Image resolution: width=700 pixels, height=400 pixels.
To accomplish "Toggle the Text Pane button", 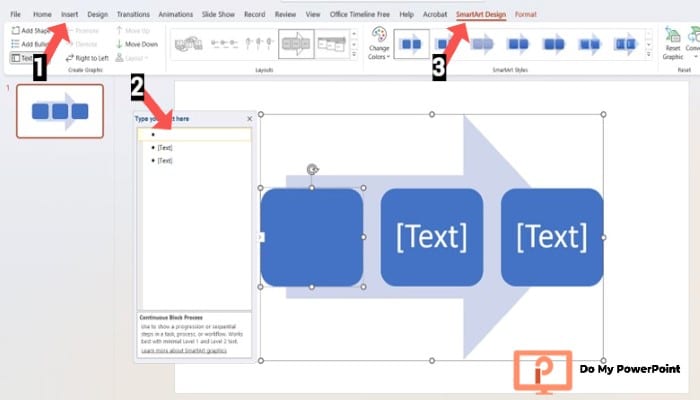I will (21, 58).
